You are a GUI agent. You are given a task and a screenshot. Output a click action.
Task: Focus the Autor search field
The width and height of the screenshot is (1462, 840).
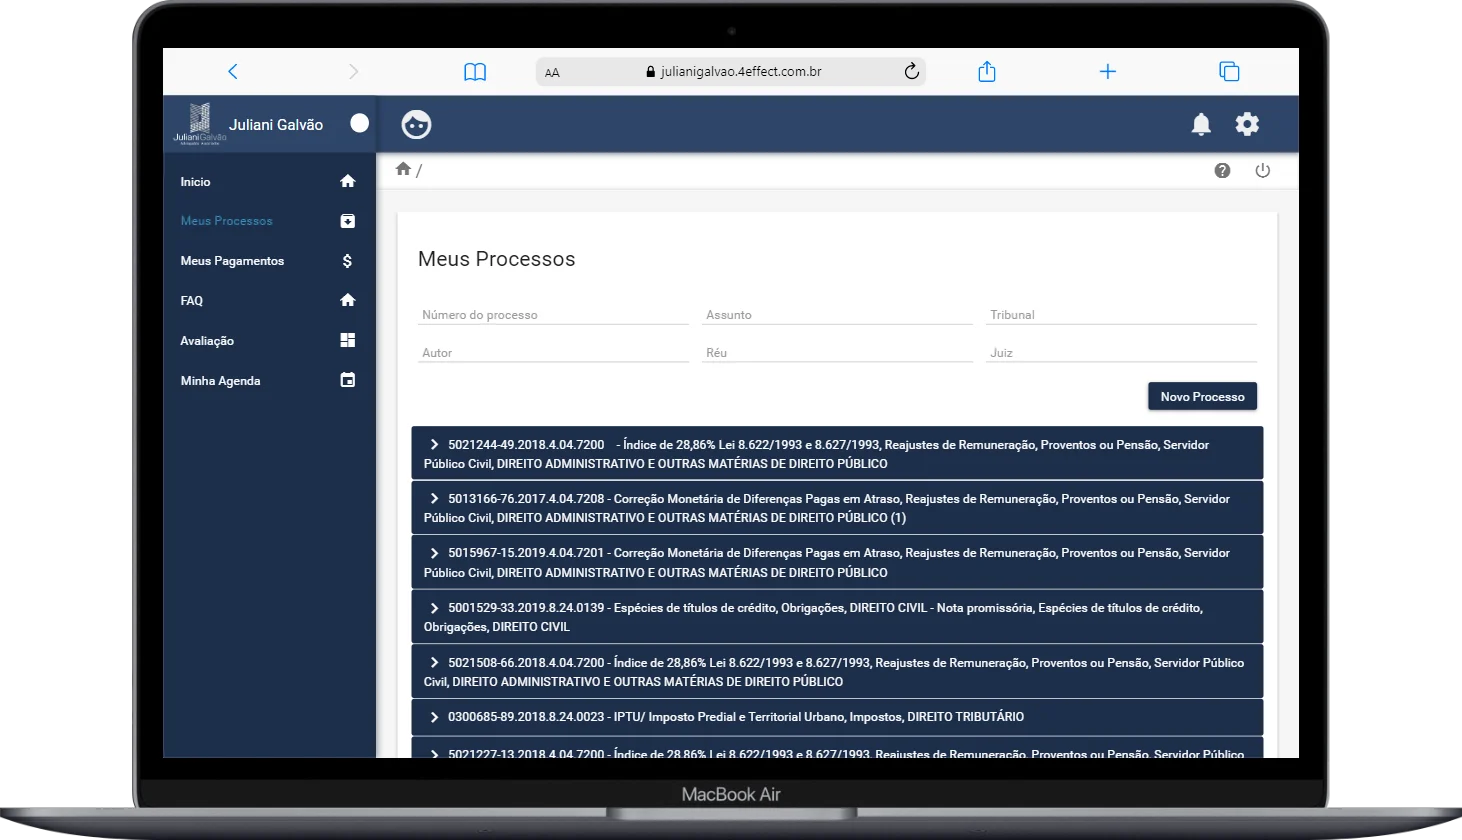pyautogui.click(x=553, y=352)
